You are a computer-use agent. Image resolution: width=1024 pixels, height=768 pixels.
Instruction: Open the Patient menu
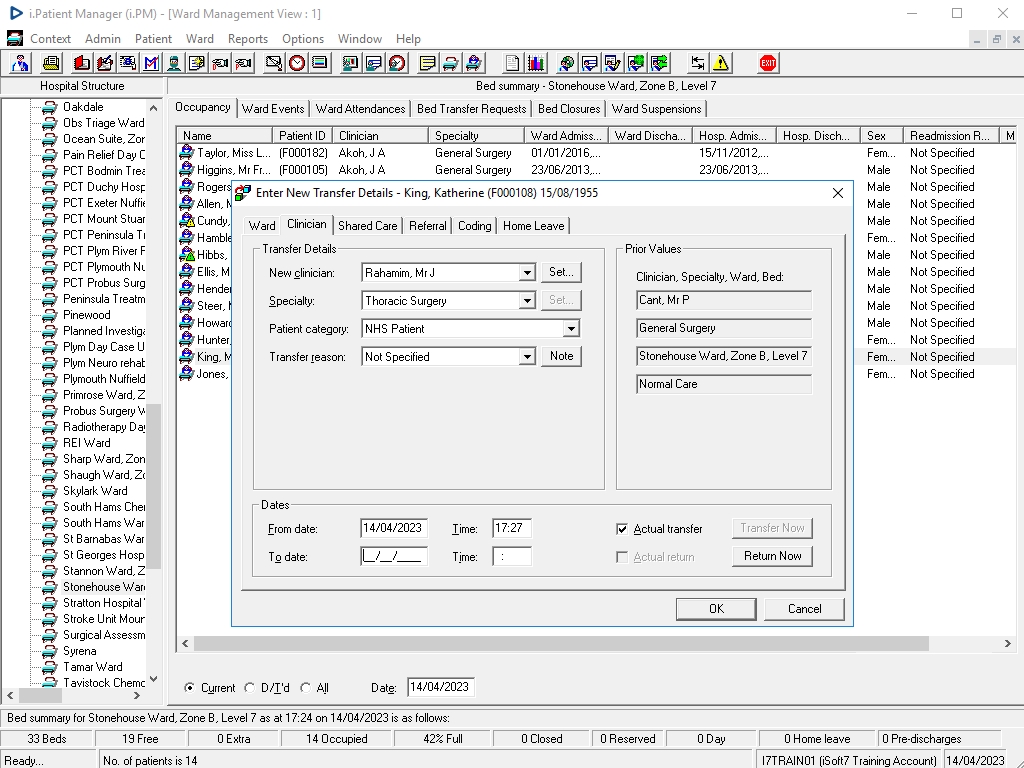pyautogui.click(x=153, y=39)
